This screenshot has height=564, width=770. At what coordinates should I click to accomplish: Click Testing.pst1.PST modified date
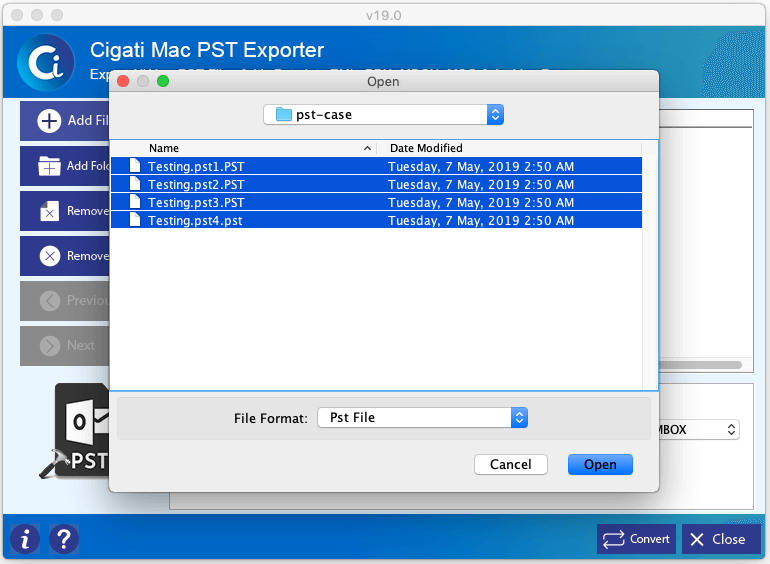(x=481, y=166)
